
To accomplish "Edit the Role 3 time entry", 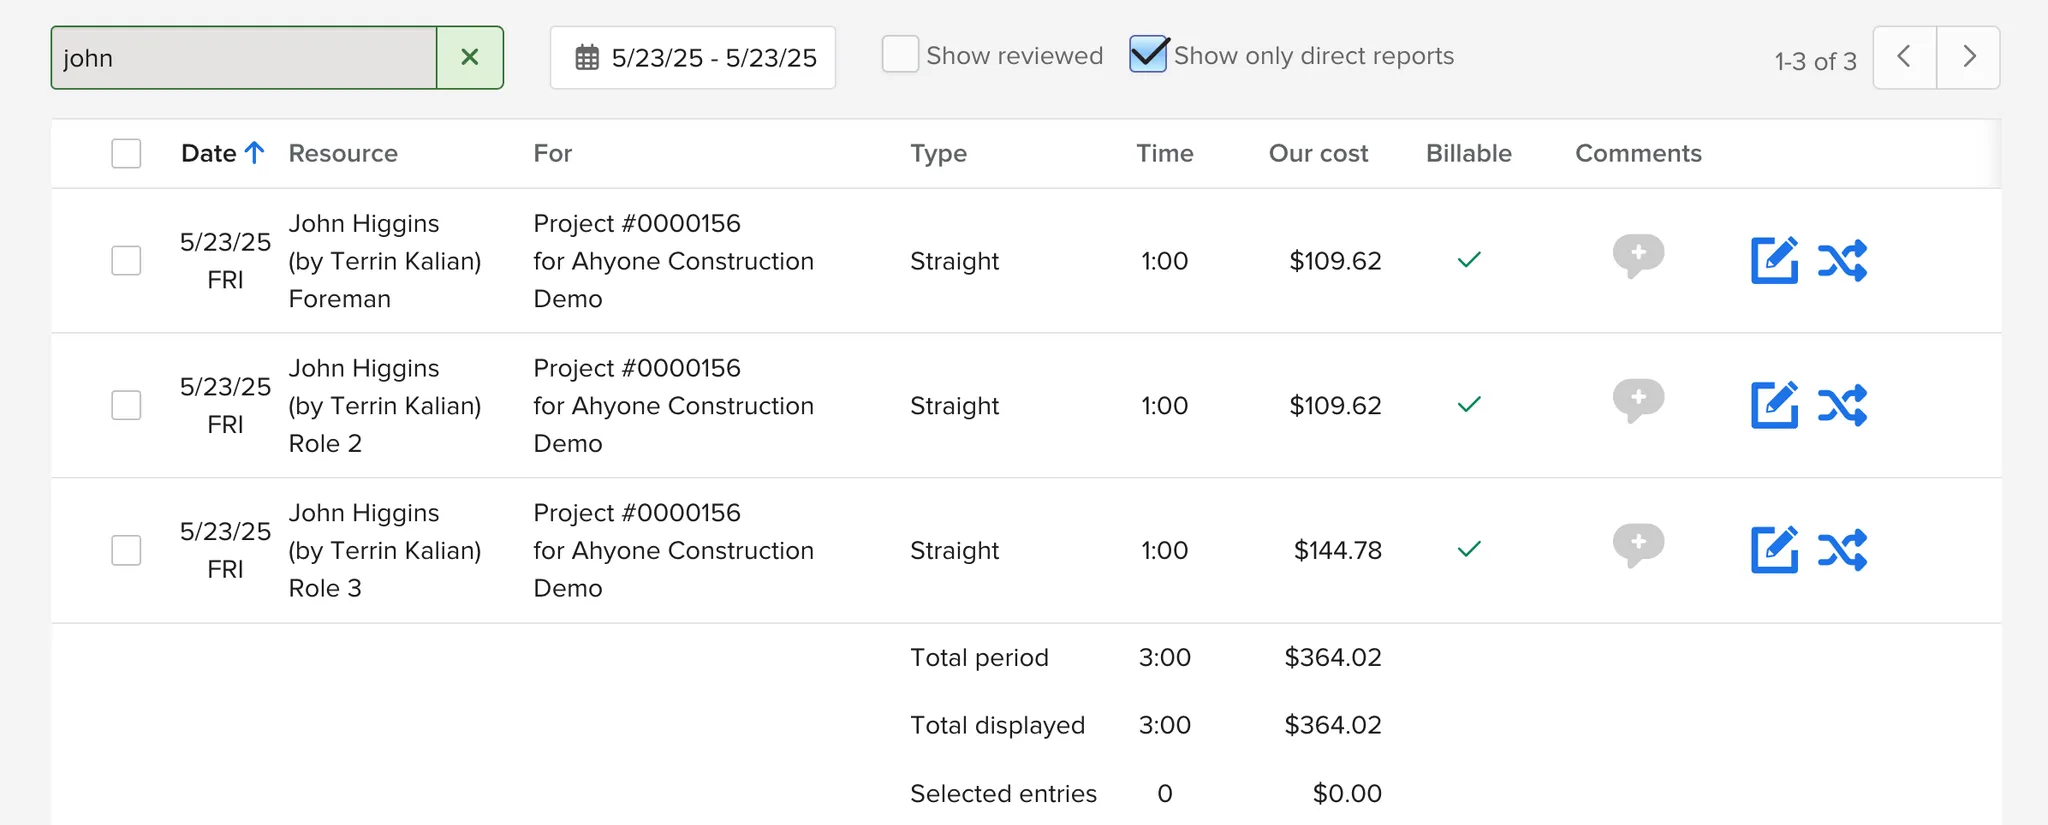I will (x=1774, y=550).
